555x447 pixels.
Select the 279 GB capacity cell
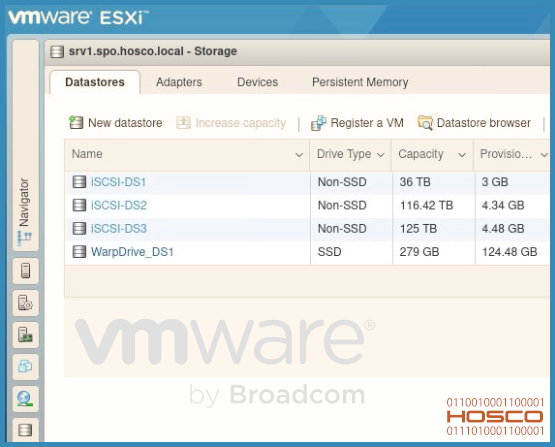(434, 252)
